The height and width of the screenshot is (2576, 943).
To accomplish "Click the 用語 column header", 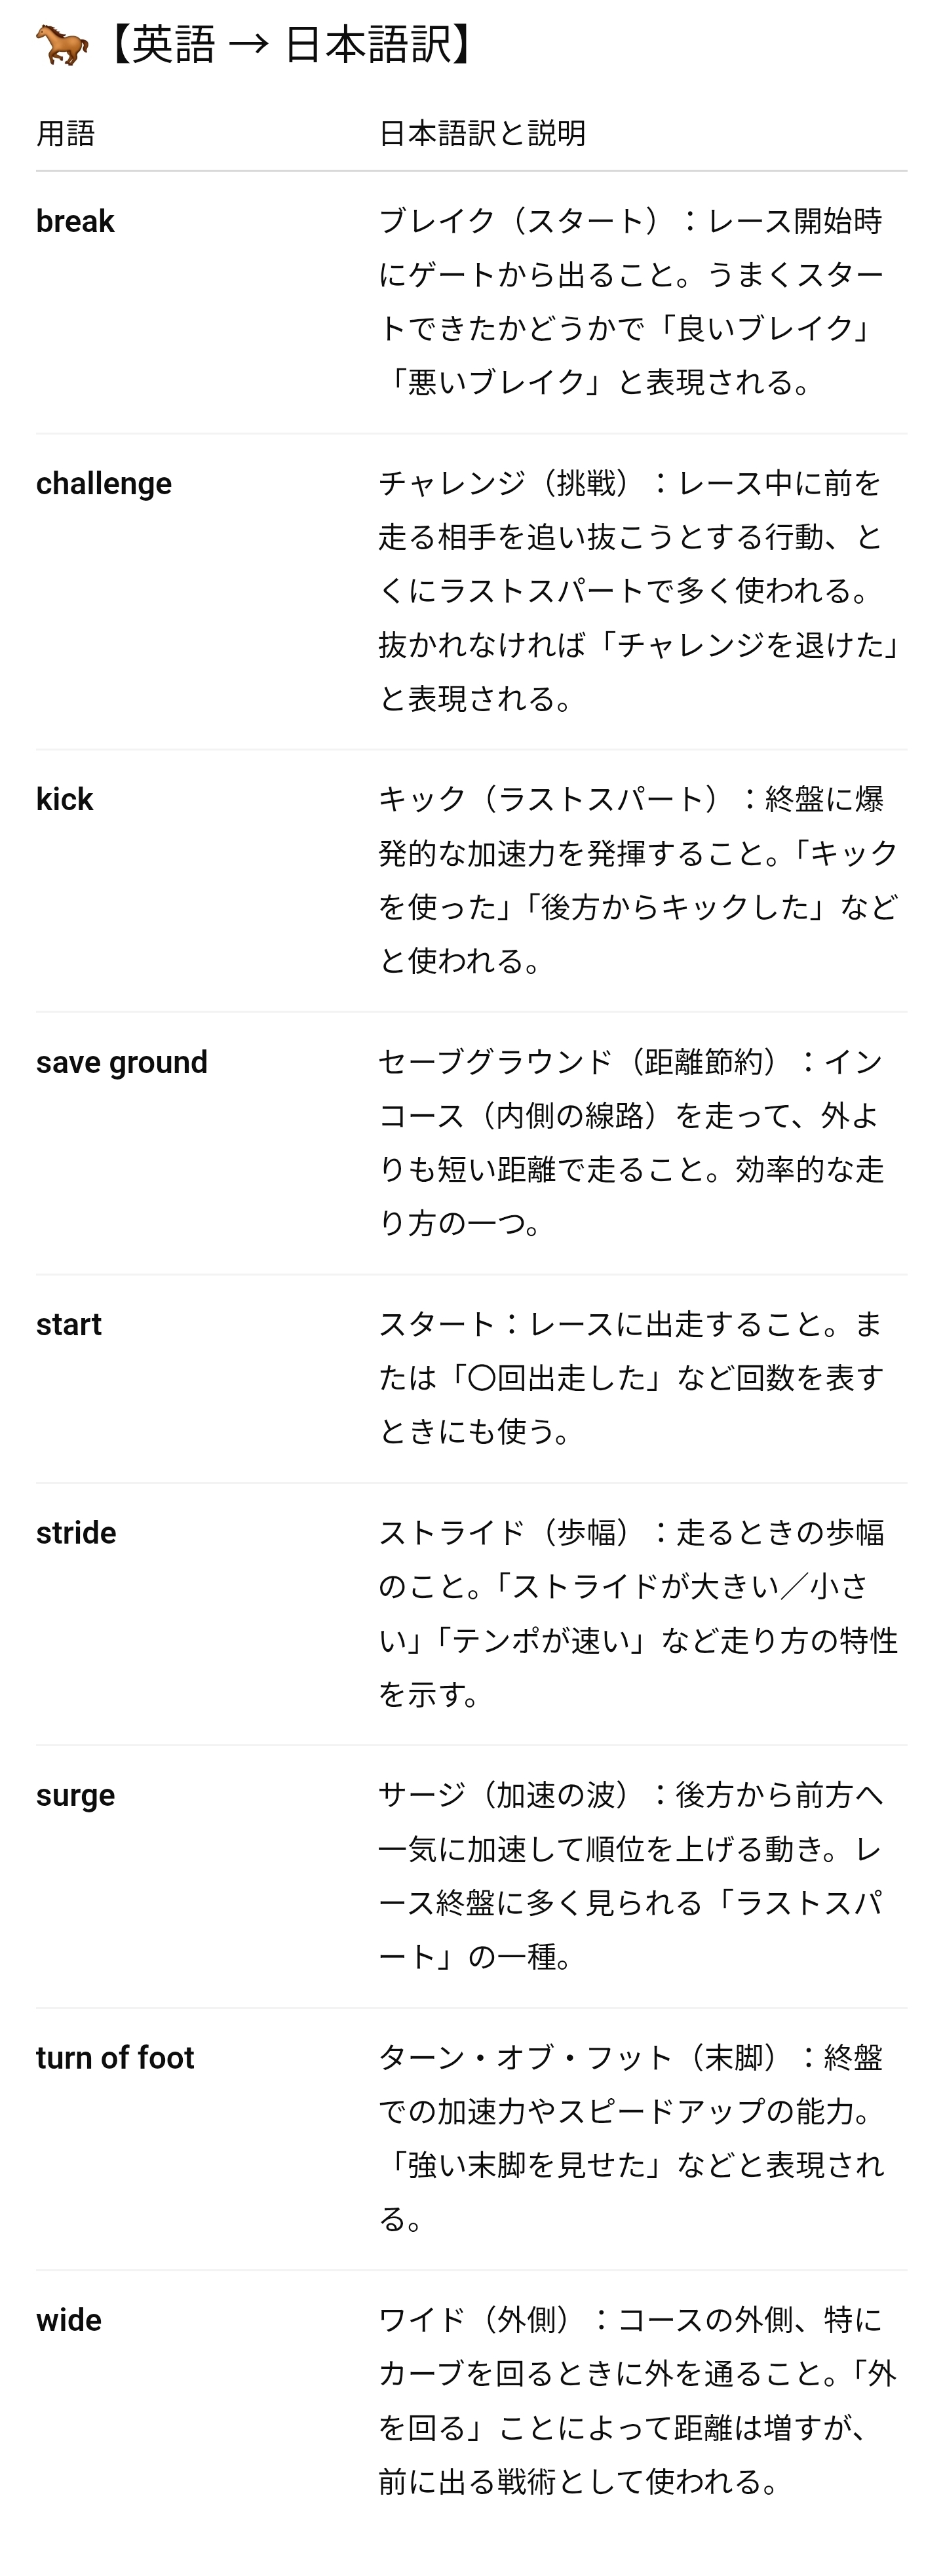I will [66, 133].
